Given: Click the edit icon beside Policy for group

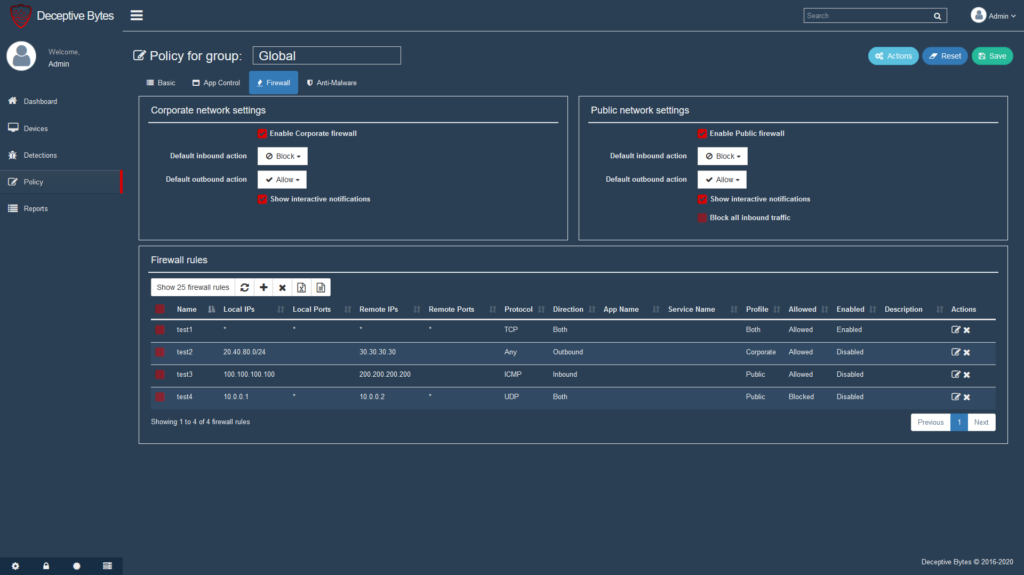Looking at the screenshot, I should pyautogui.click(x=139, y=56).
